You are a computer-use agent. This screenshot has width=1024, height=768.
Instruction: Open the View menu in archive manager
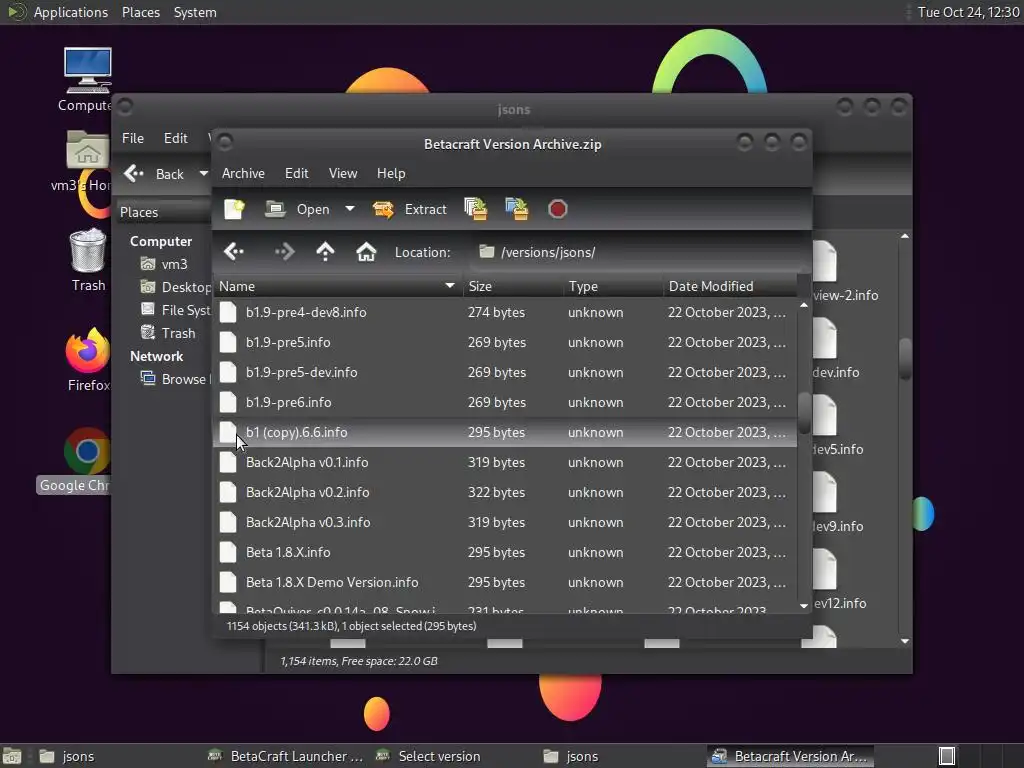[343, 173]
